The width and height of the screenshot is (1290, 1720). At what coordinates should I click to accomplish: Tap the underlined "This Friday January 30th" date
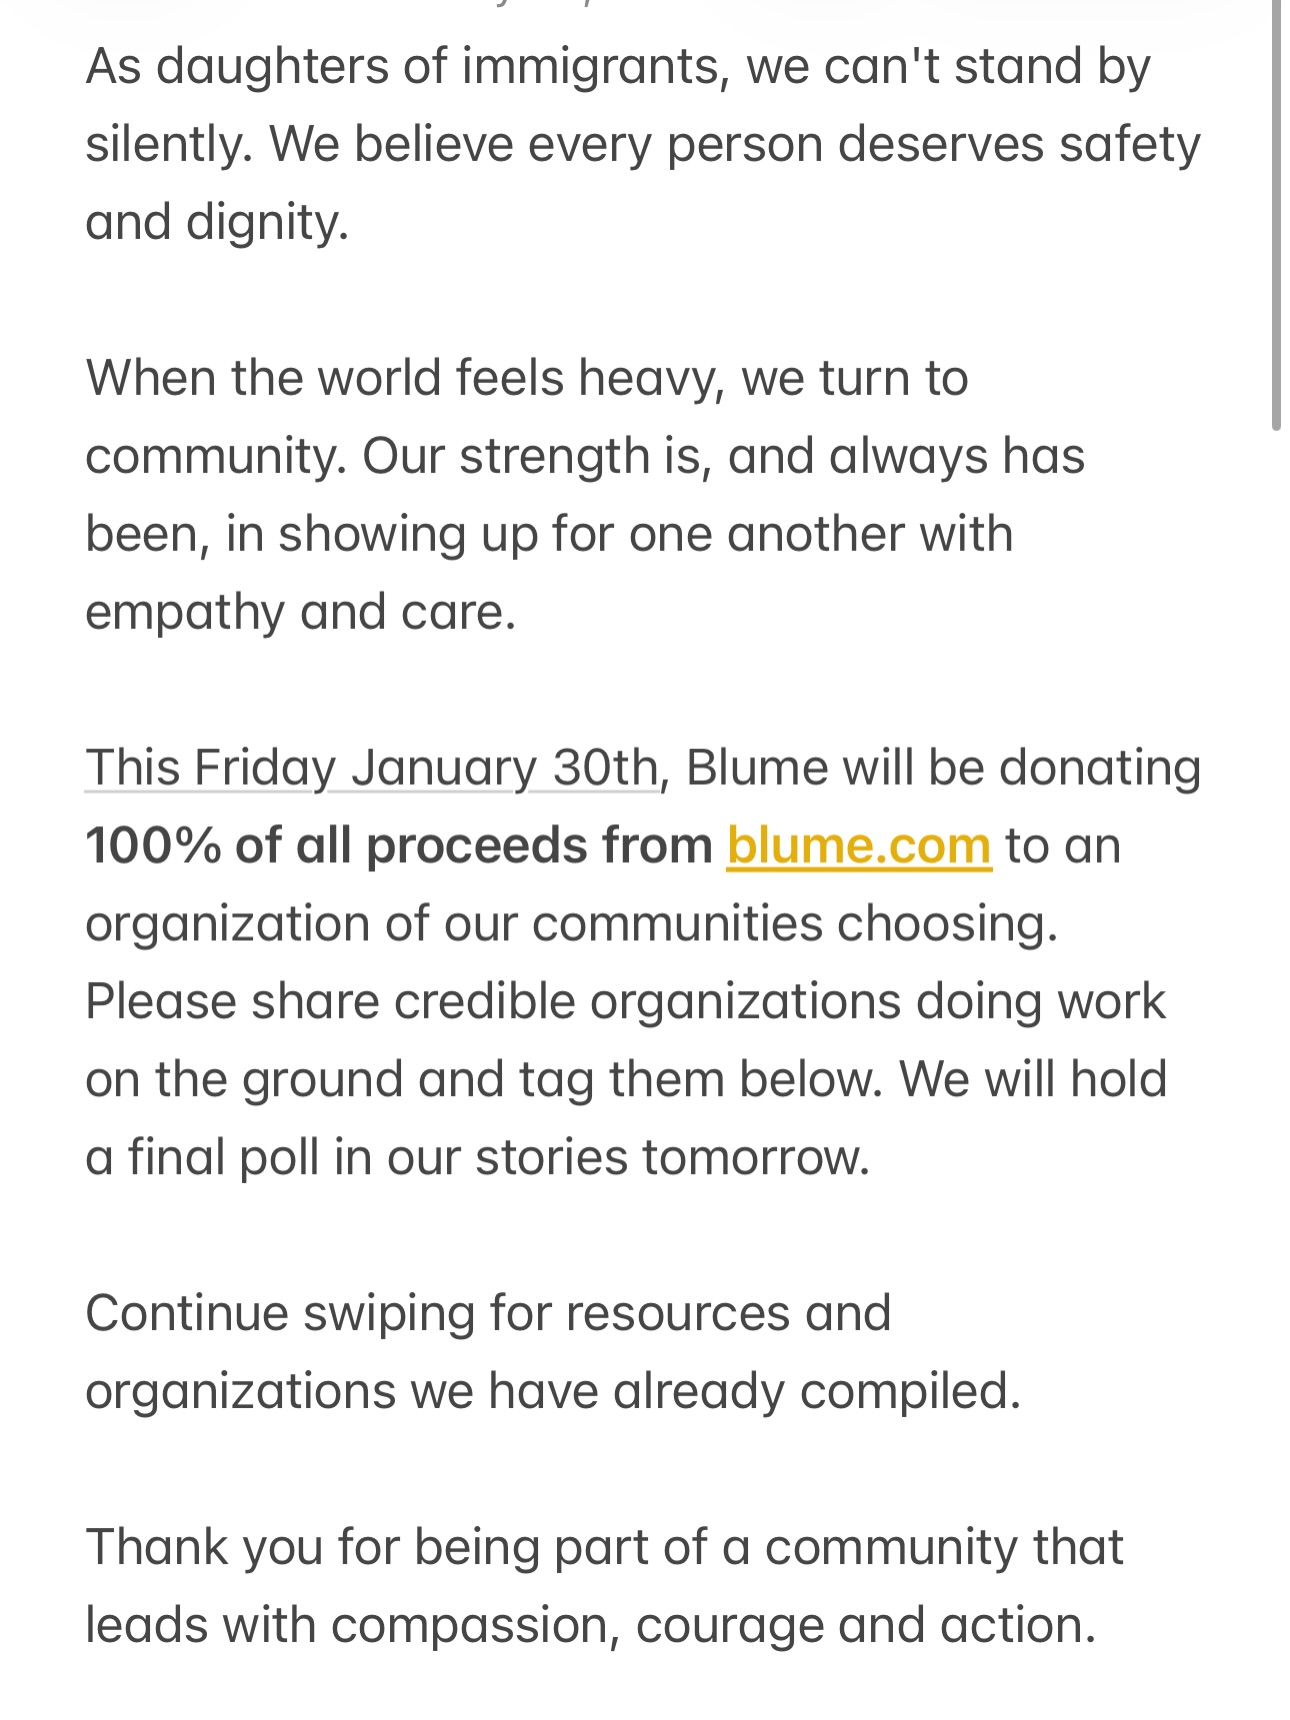[x=371, y=768]
